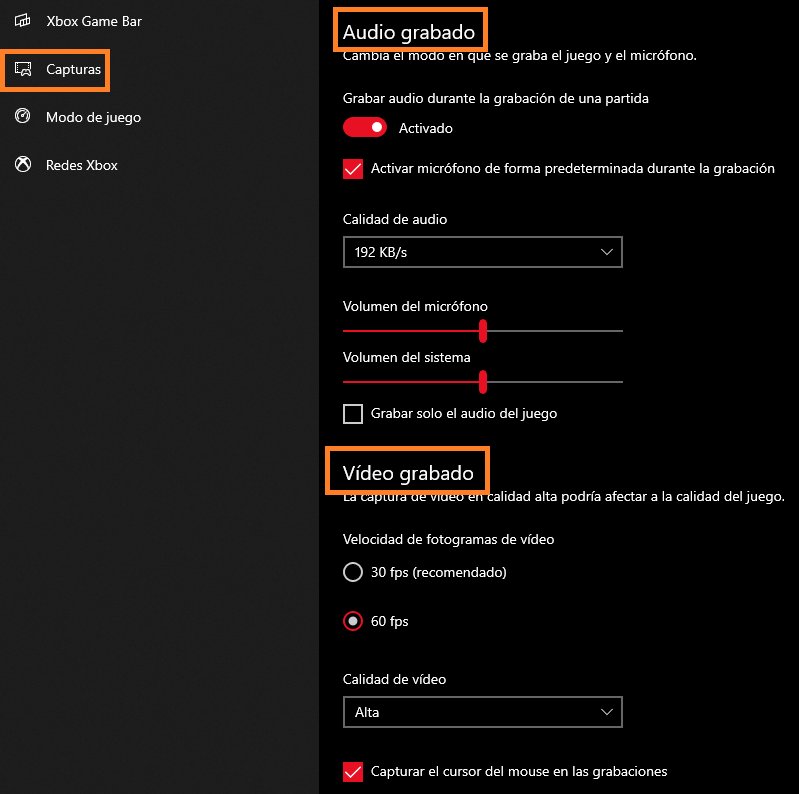
Task: Click the Redes Xbox logo icon
Action: [x=22, y=165]
